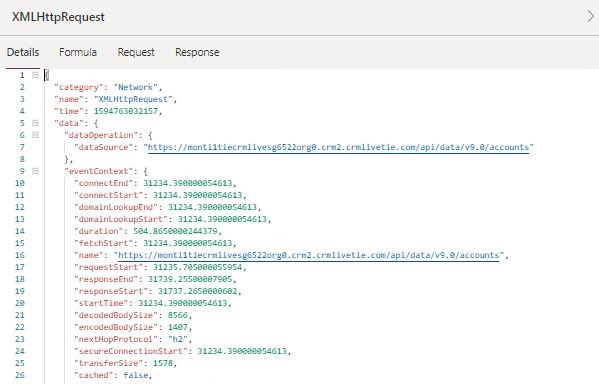599x384 pixels.
Task: Click the "nextHopProtocol" h2 value
Action: 178,339
